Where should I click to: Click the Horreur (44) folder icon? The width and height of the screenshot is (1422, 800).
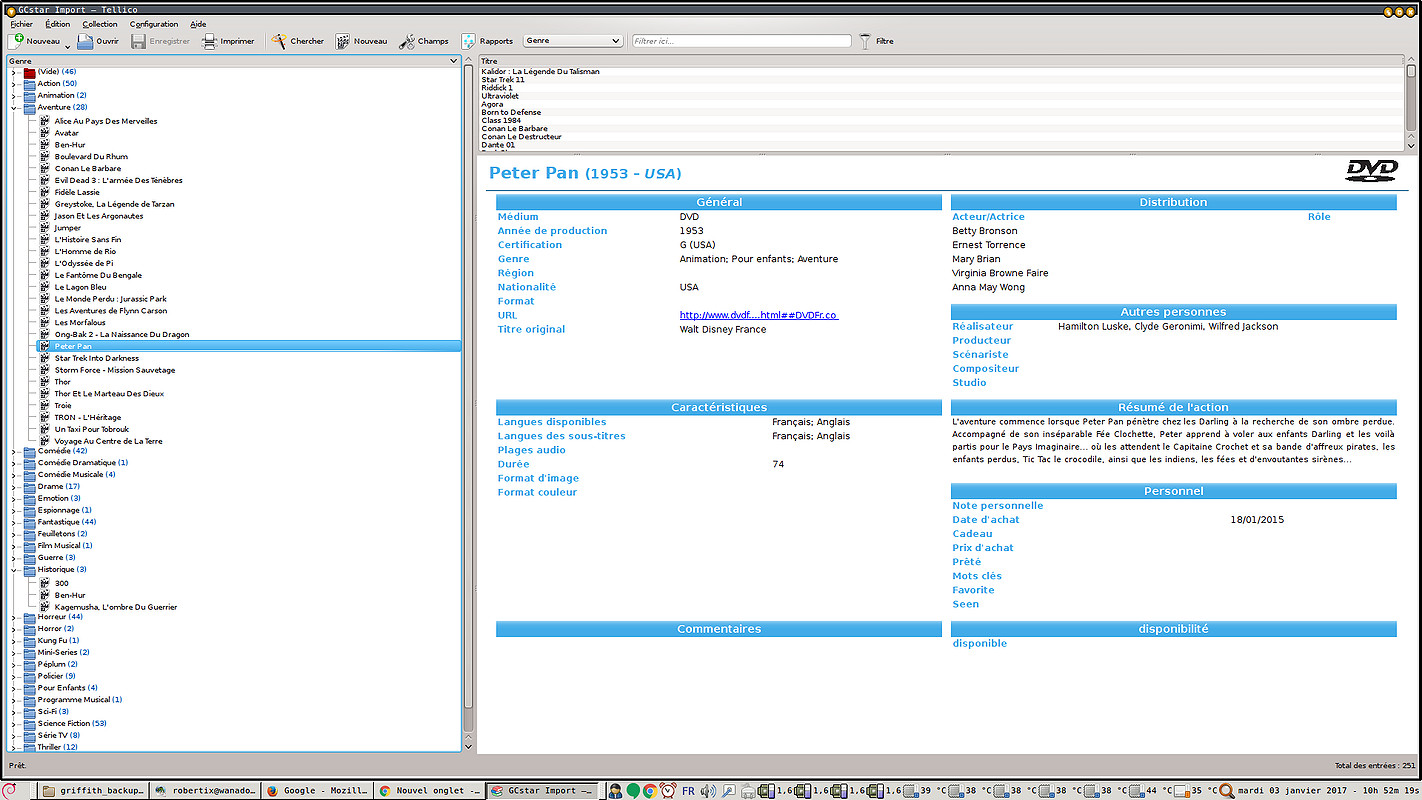pyautogui.click(x=29, y=617)
